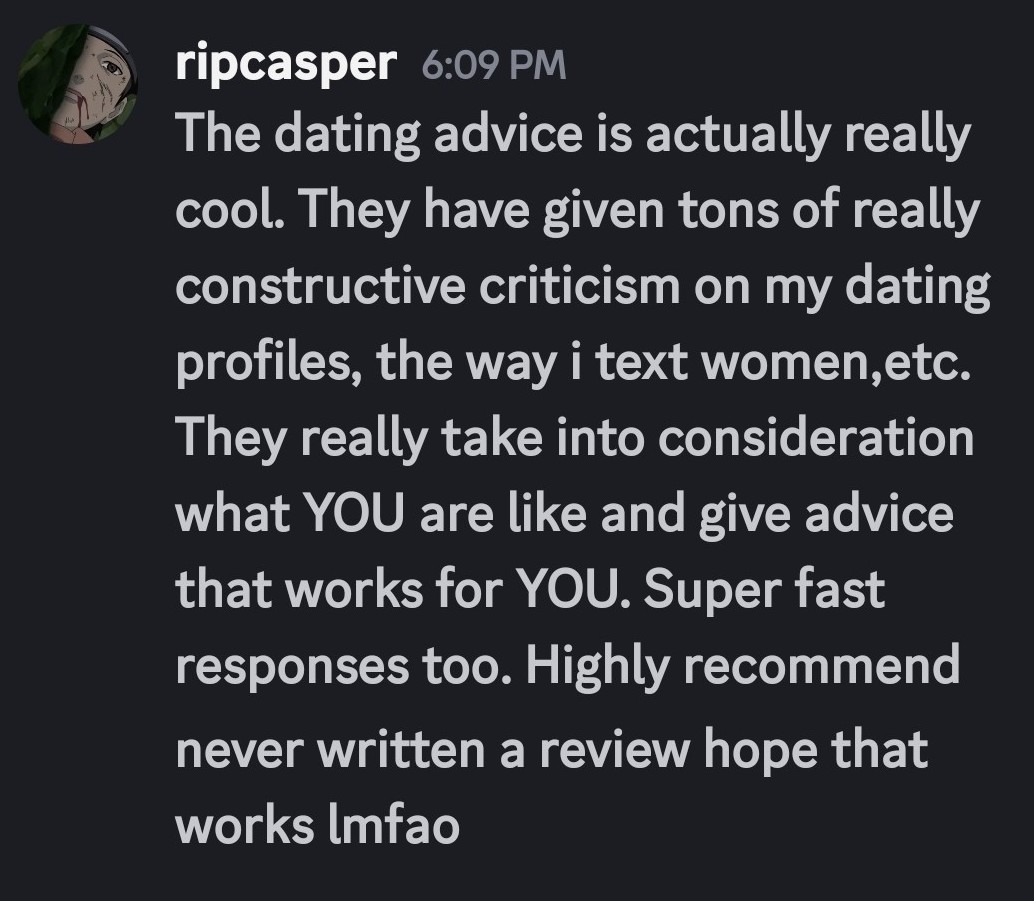Click the words 'dating advice' in first line
This screenshot has width=1034, height=901.
[429, 135]
